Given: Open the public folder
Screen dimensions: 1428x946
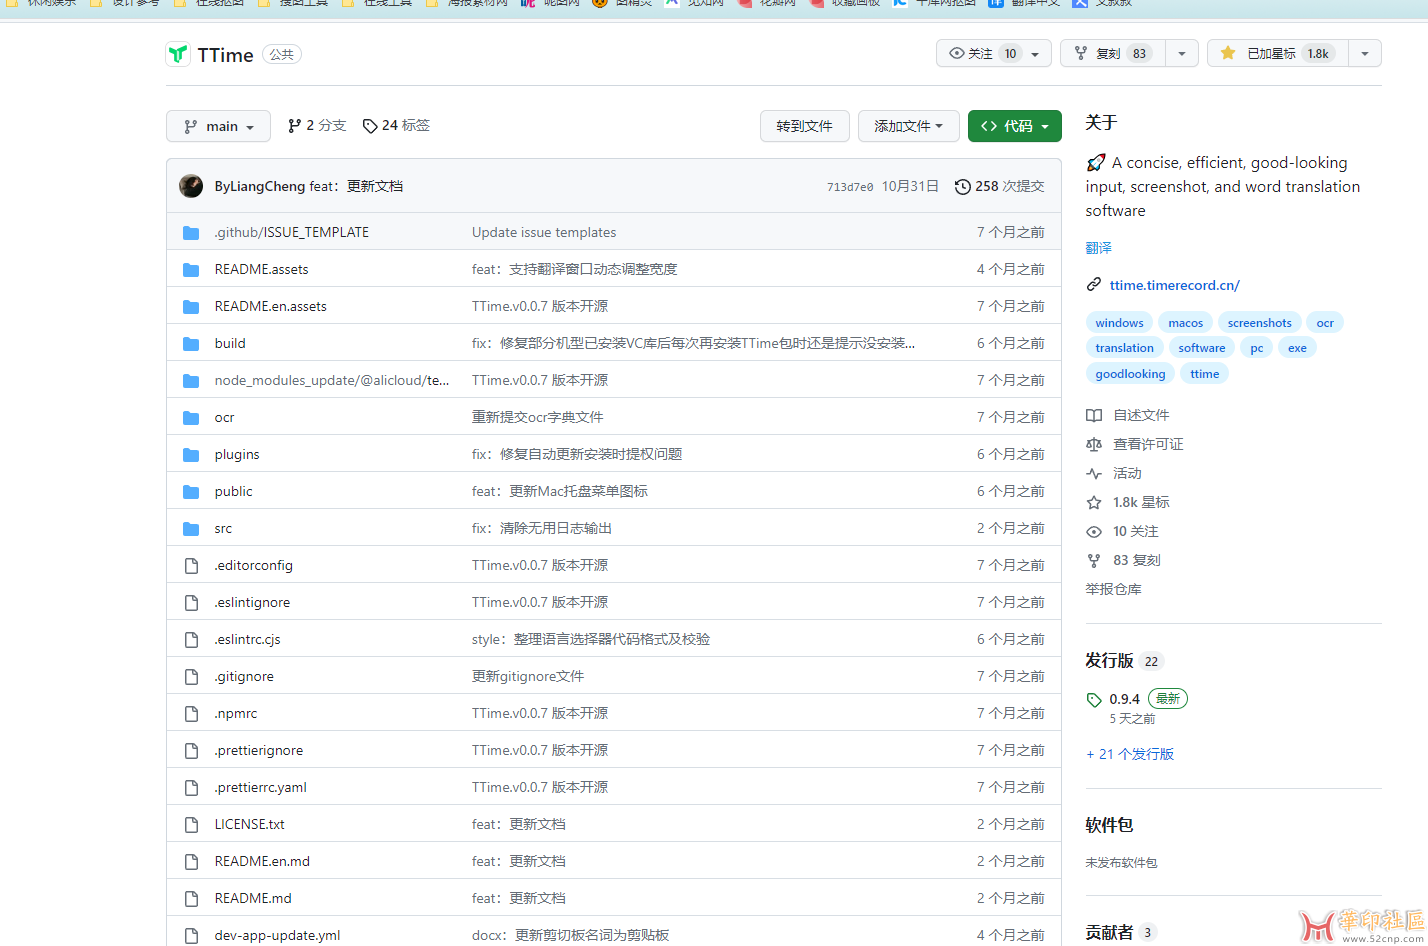Looking at the screenshot, I should click(233, 491).
